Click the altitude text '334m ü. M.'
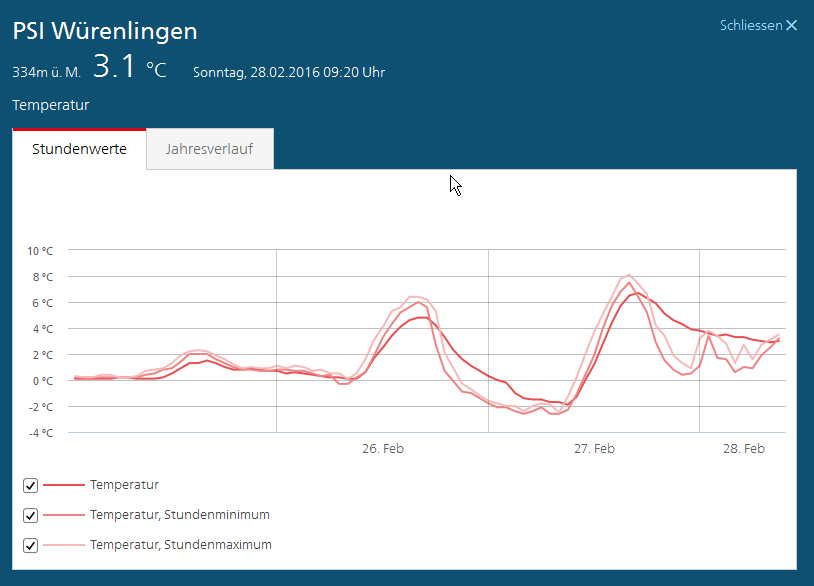814x586 pixels. point(47,72)
